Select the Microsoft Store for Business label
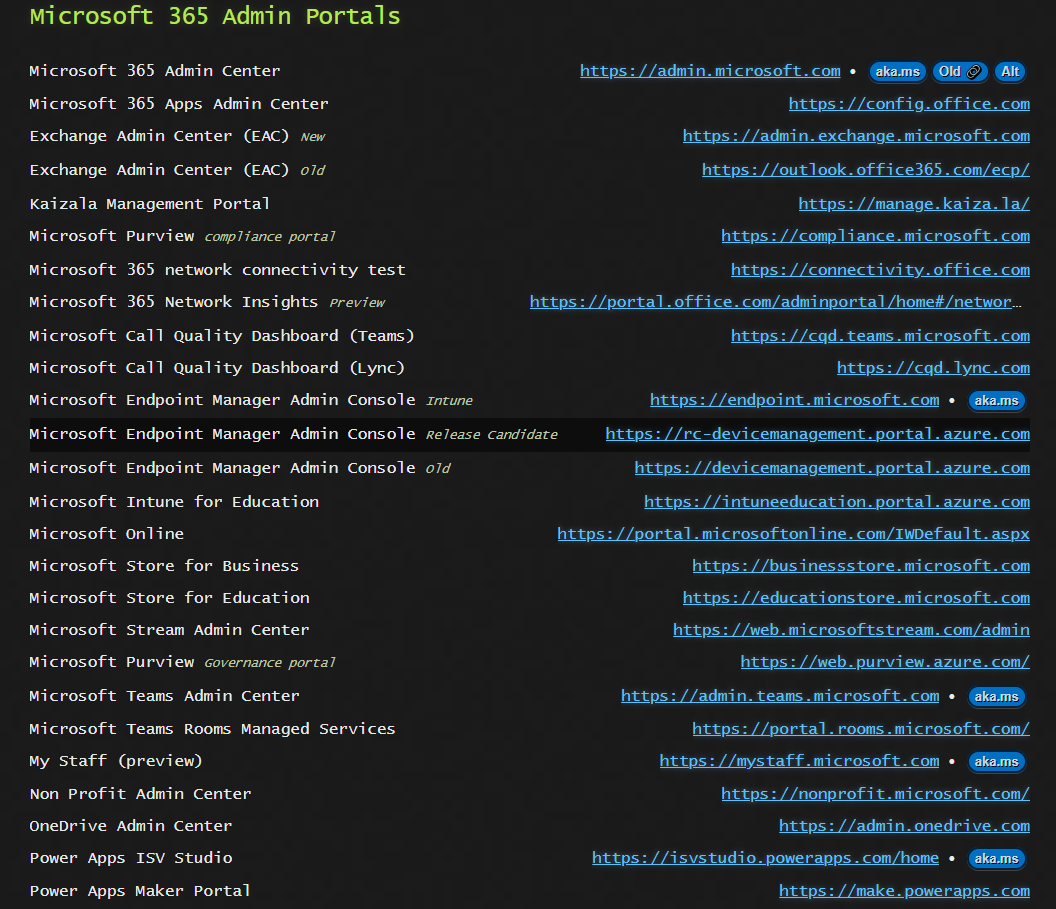This screenshot has height=909, width=1056. 164,566
